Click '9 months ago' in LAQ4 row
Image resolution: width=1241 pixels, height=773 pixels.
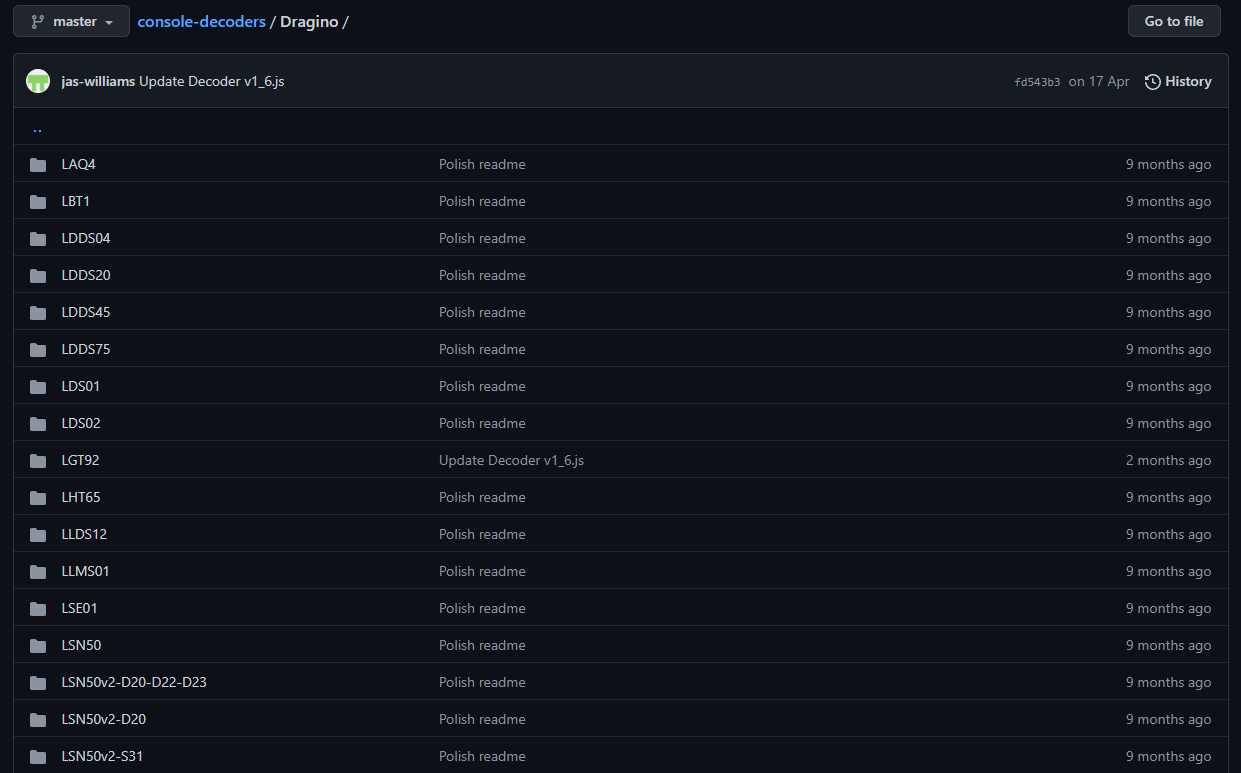pyautogui.click(x=1168, y=164)
